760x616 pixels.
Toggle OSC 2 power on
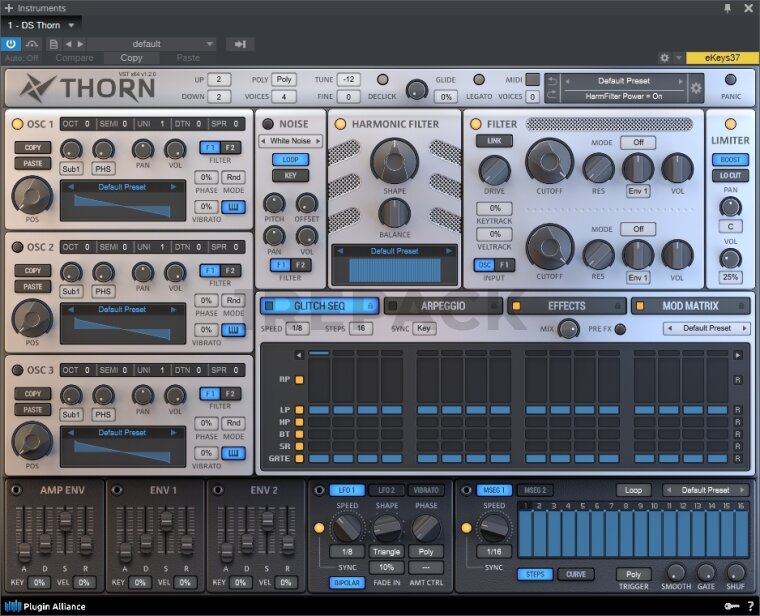coord(17,246)
